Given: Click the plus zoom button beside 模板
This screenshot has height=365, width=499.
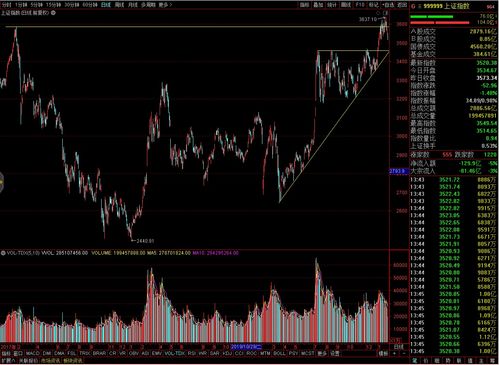Looking at the screenshot, I should [x=395, y=353].
